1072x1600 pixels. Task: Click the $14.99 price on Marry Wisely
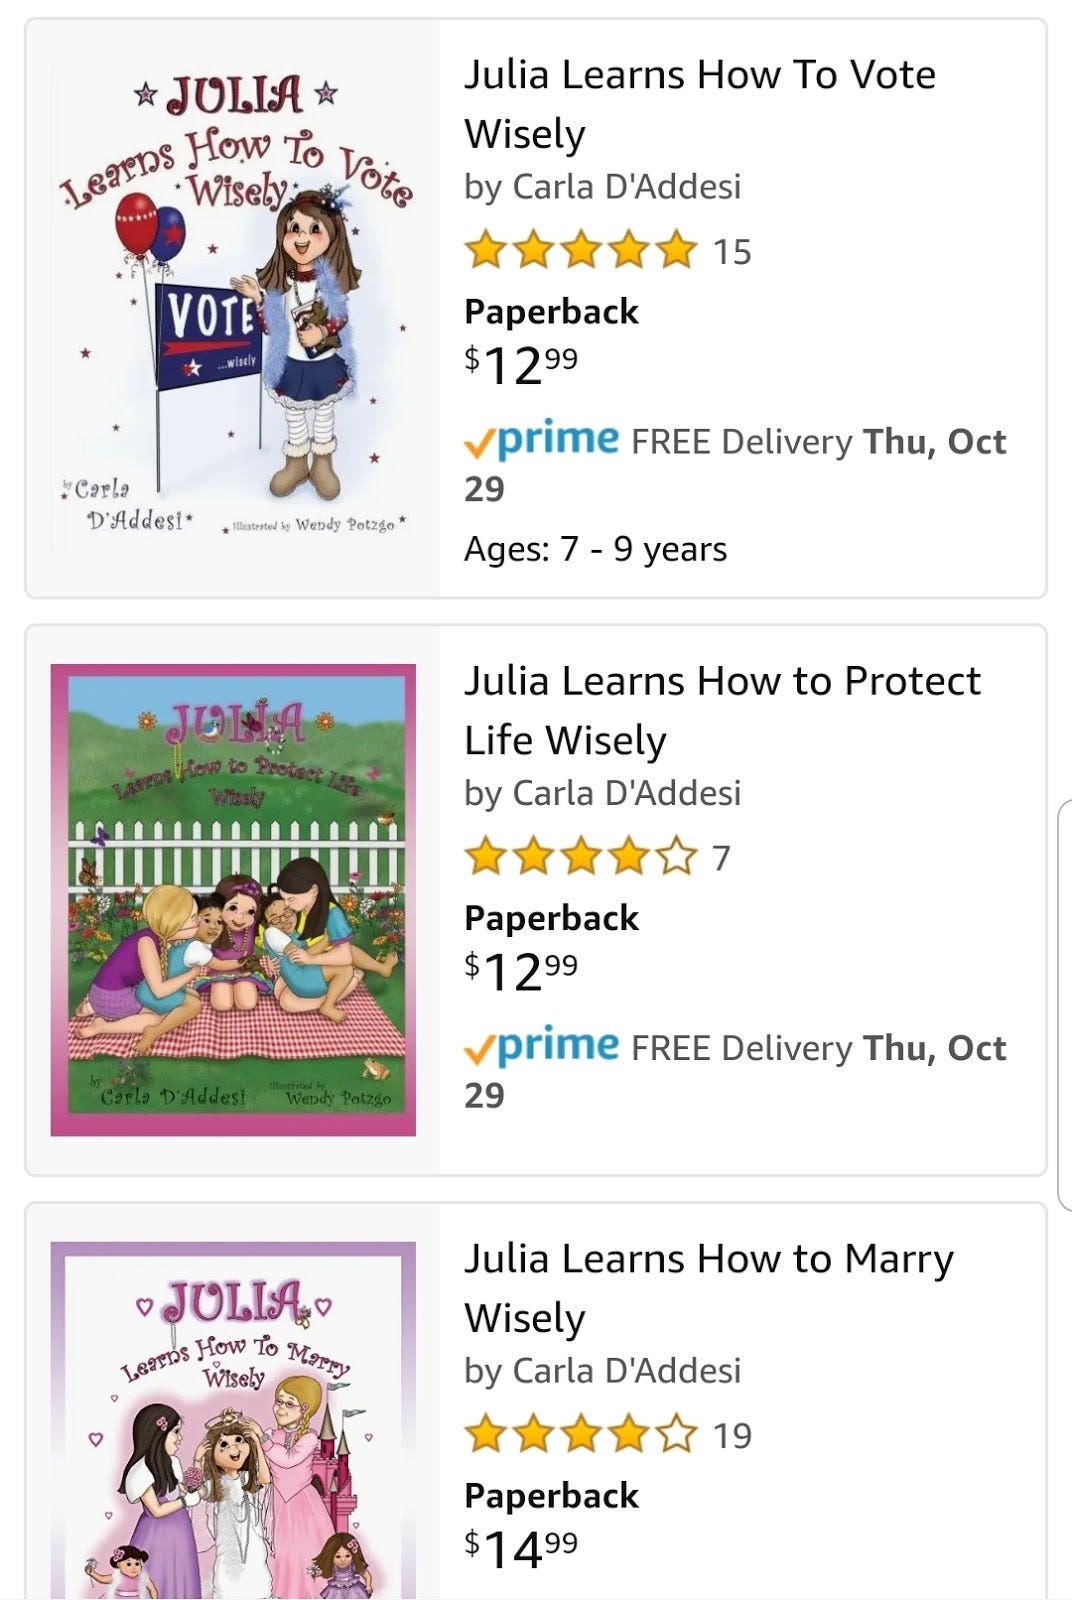coord(521,1548)
